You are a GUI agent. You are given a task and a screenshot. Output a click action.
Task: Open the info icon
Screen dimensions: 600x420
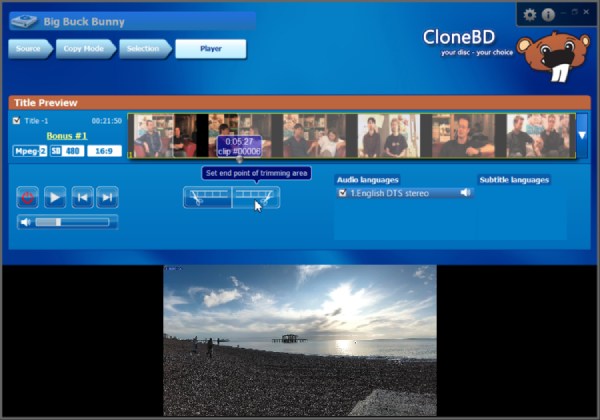coord(548,15)
